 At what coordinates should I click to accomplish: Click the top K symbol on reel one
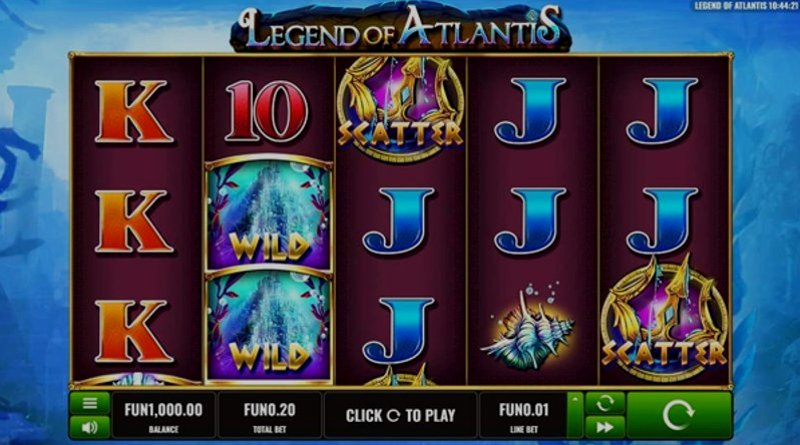[x=134, y=111]
